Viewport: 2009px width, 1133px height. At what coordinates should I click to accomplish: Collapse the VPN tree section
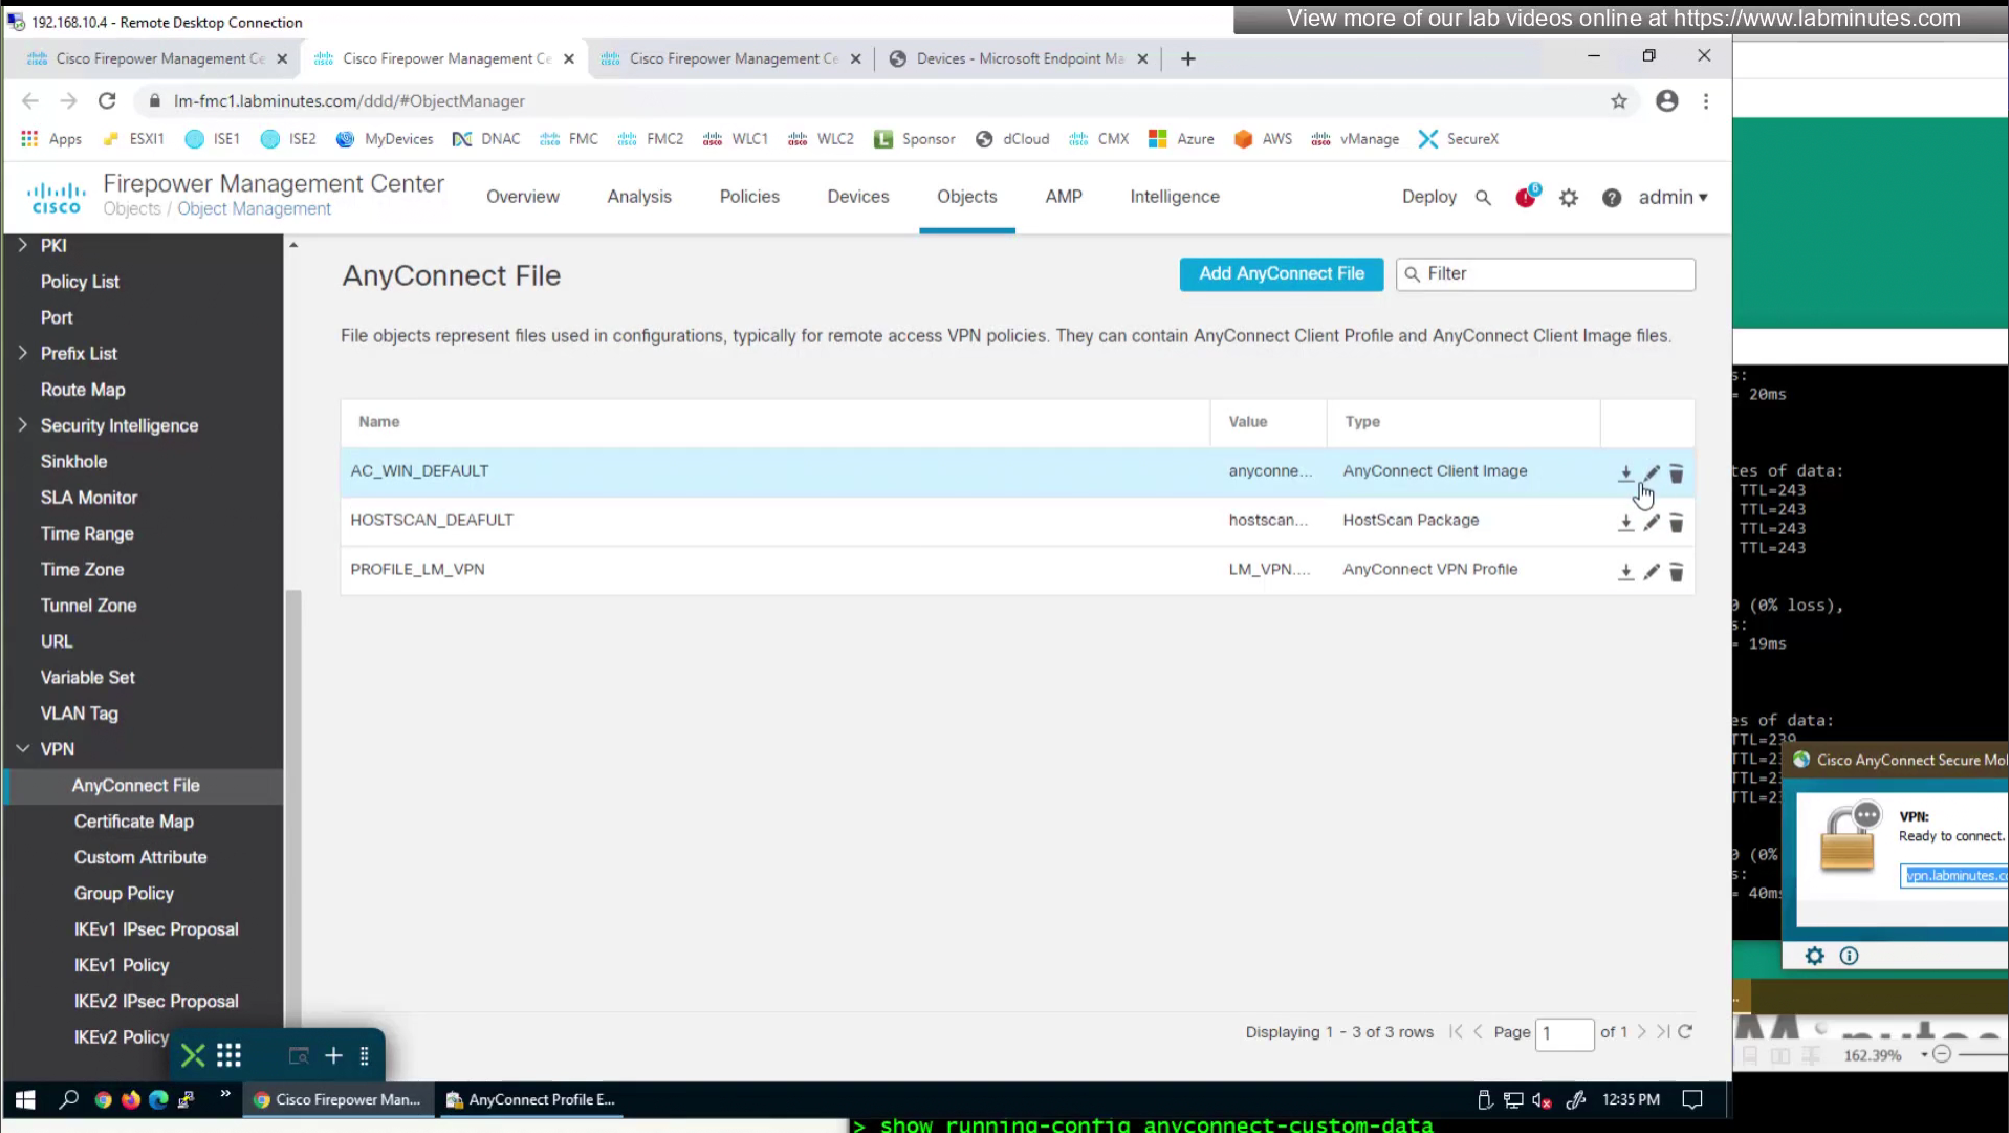tap(23, 749)
